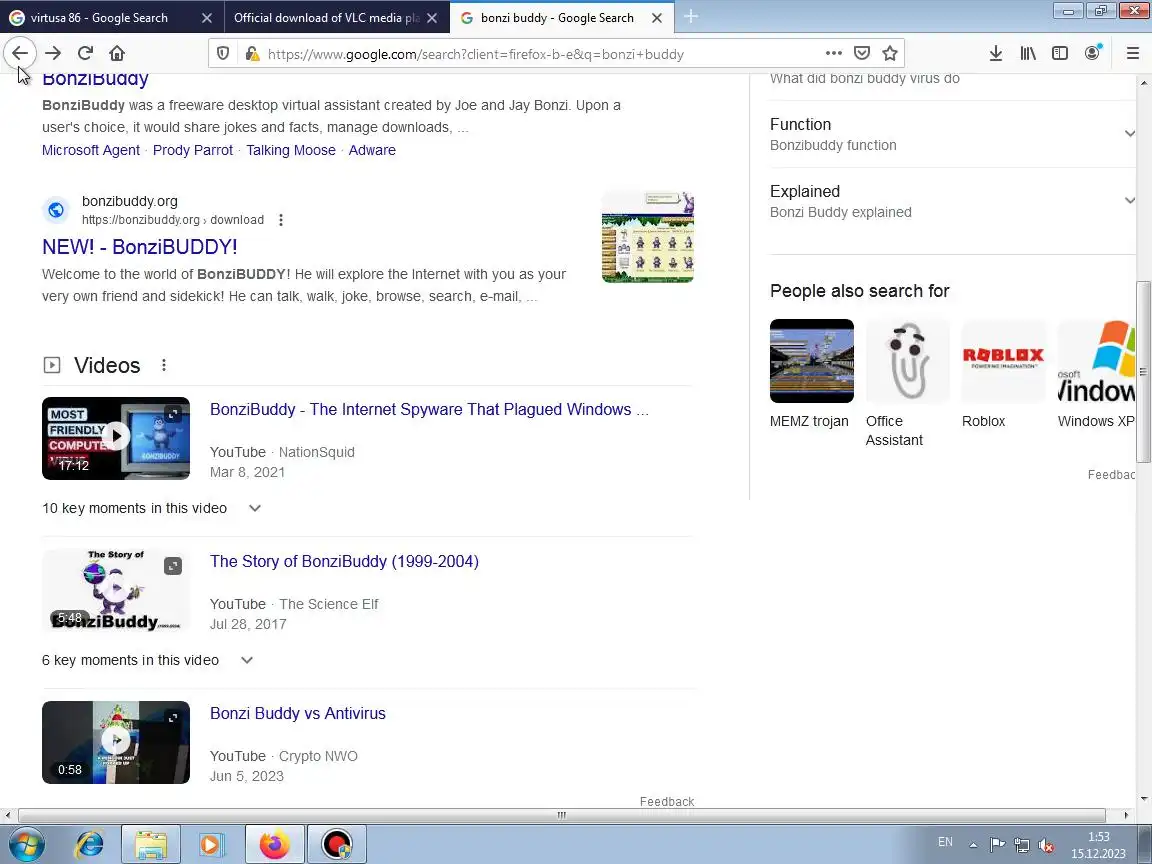Open a new tab with plus button
1152x864 pixels.
point(691,17)
